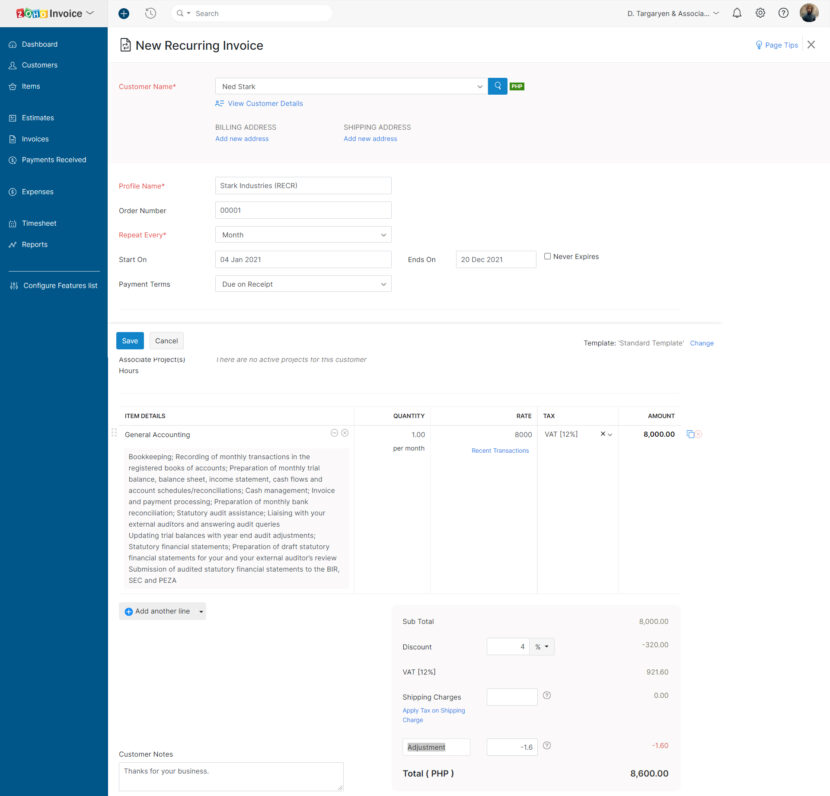Open the recent activities history icon
830x796 pixels.
150,13
